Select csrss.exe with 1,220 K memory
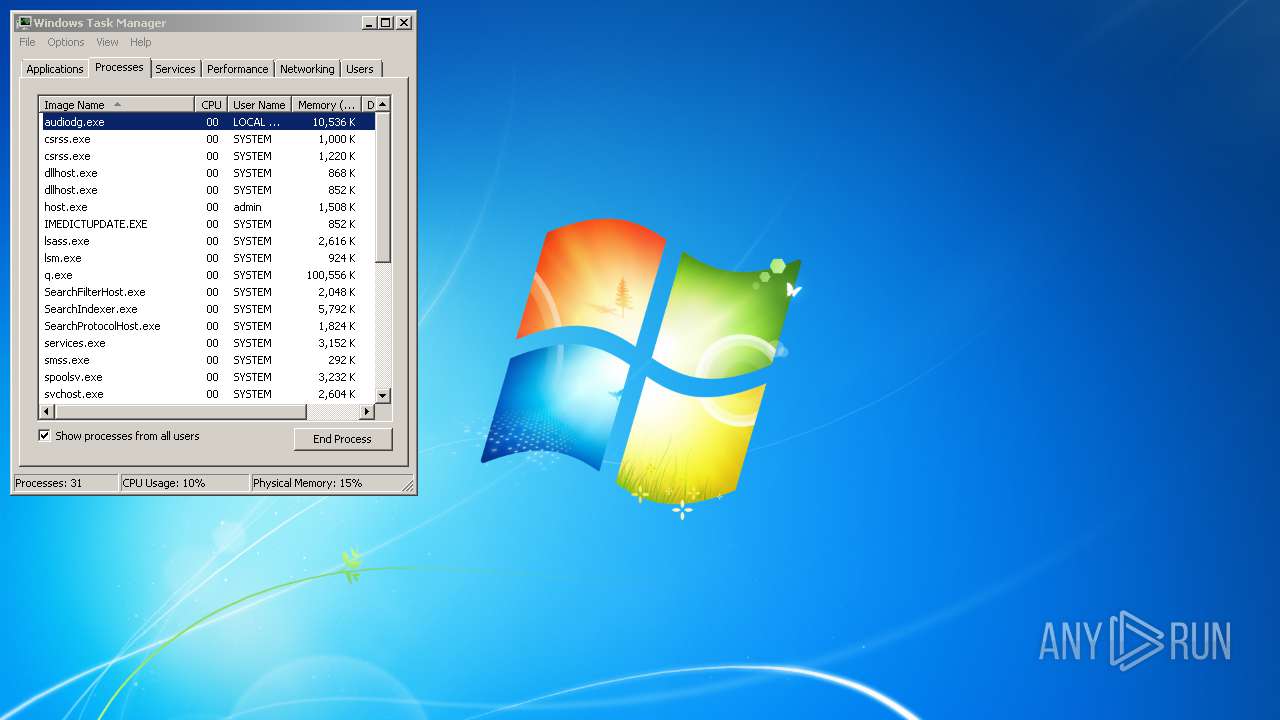The image size is (1280, 720). 207,156
